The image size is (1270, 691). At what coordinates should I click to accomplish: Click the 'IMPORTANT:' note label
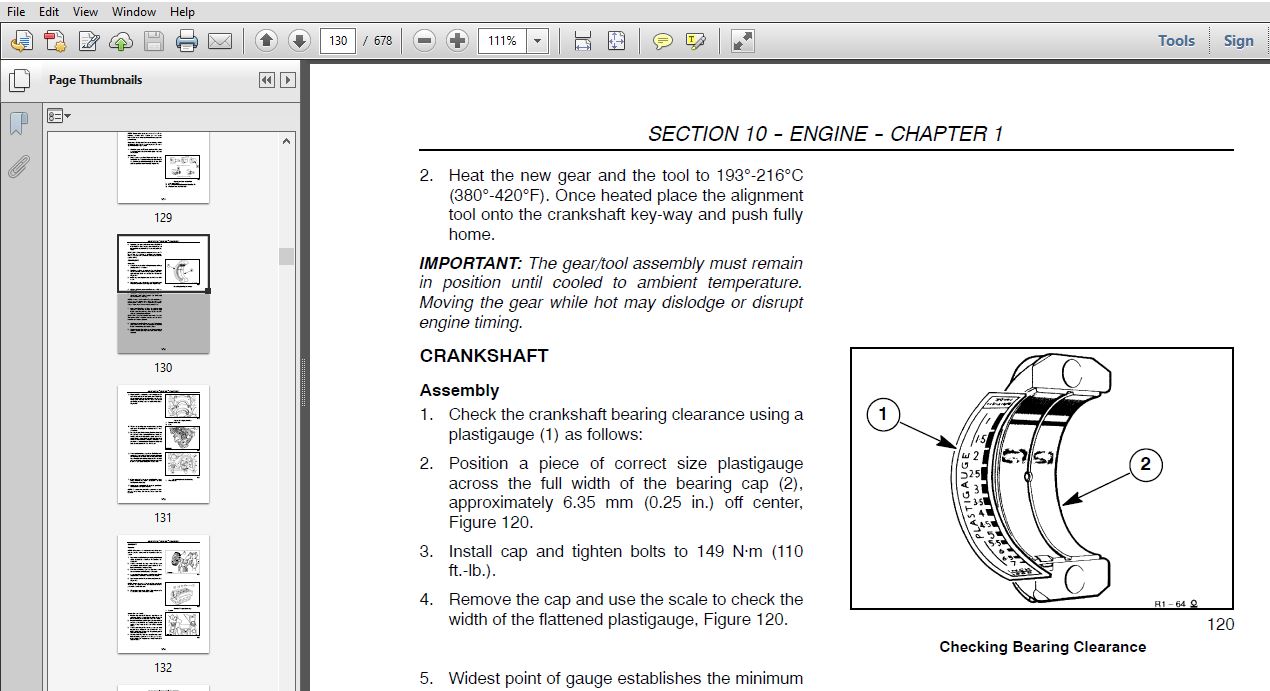click(x=471, y=264)
